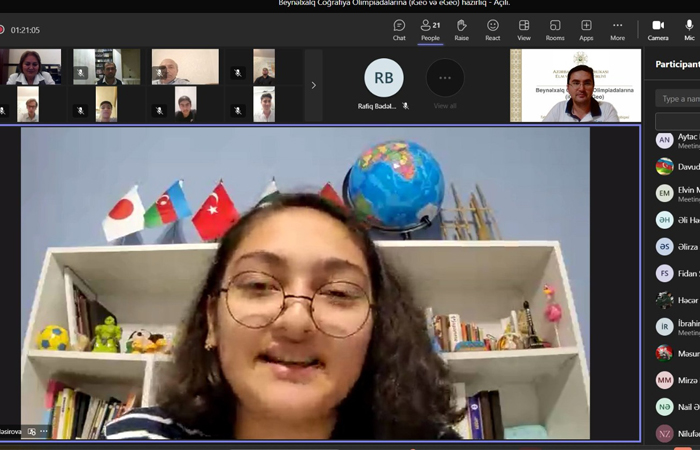Show next participants with the chevron arrow
This screenshot has width=700, height=450.
coord(313,85)
